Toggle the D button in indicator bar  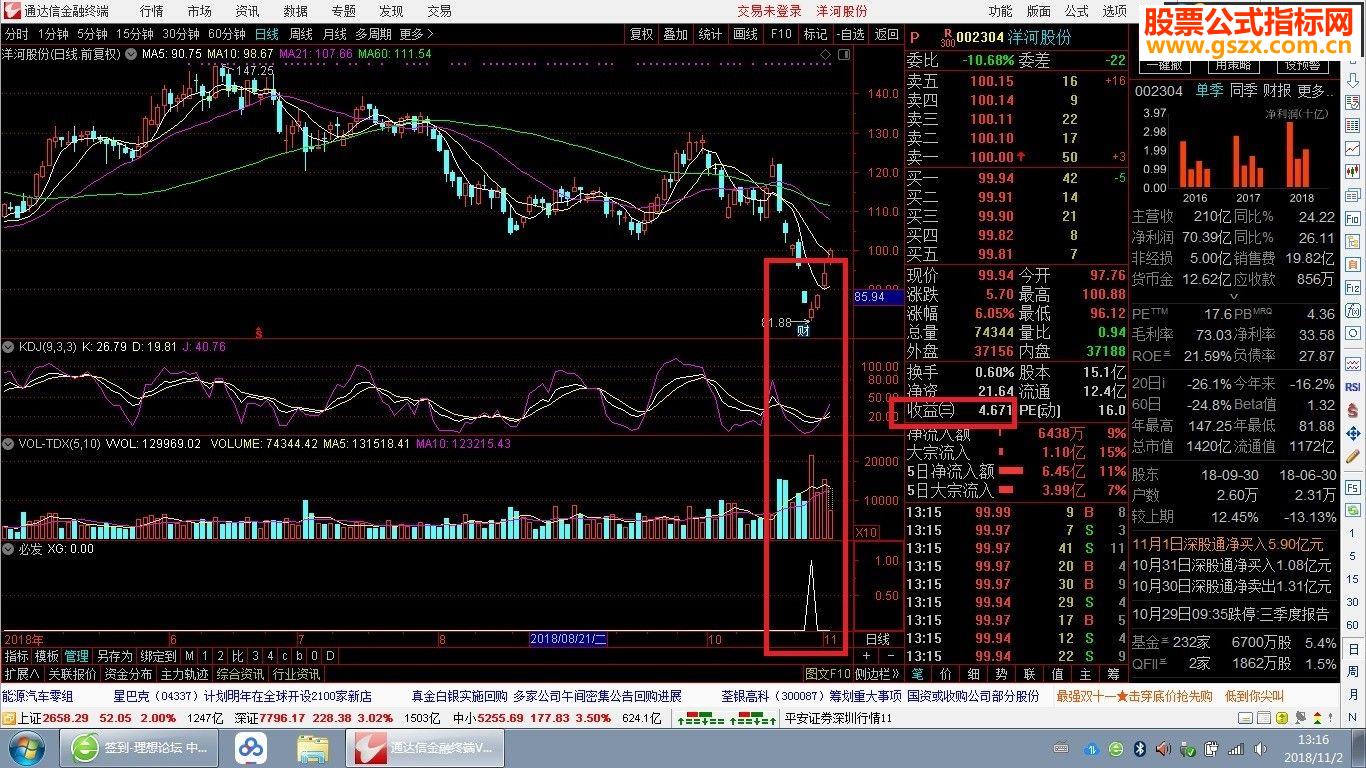point(330,656)
